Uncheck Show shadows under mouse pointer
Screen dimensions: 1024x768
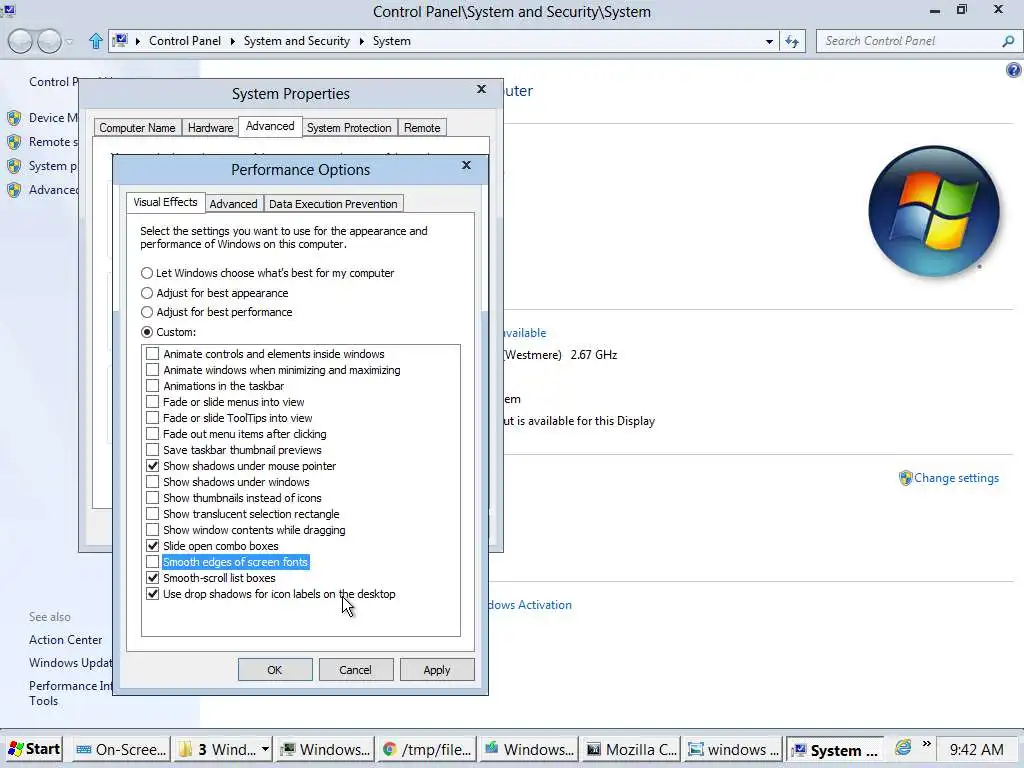tap(152, 466)
